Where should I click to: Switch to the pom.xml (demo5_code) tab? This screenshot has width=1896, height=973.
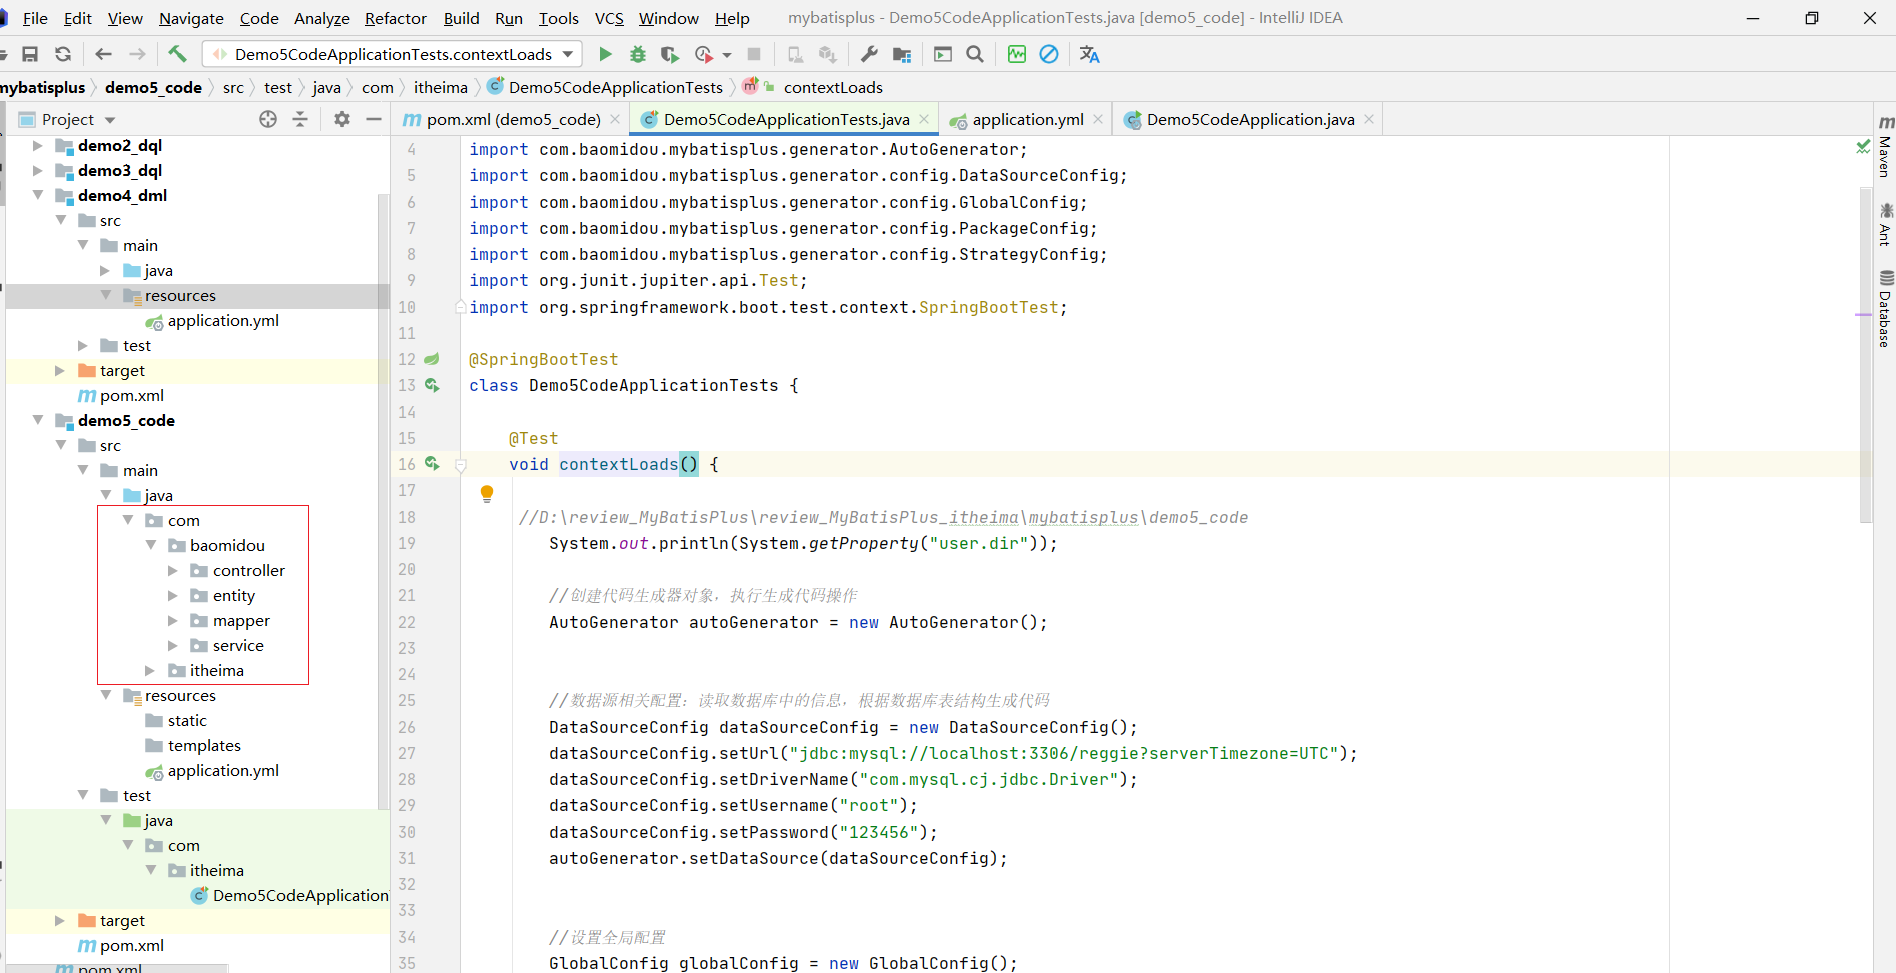[x=512, y=119]
